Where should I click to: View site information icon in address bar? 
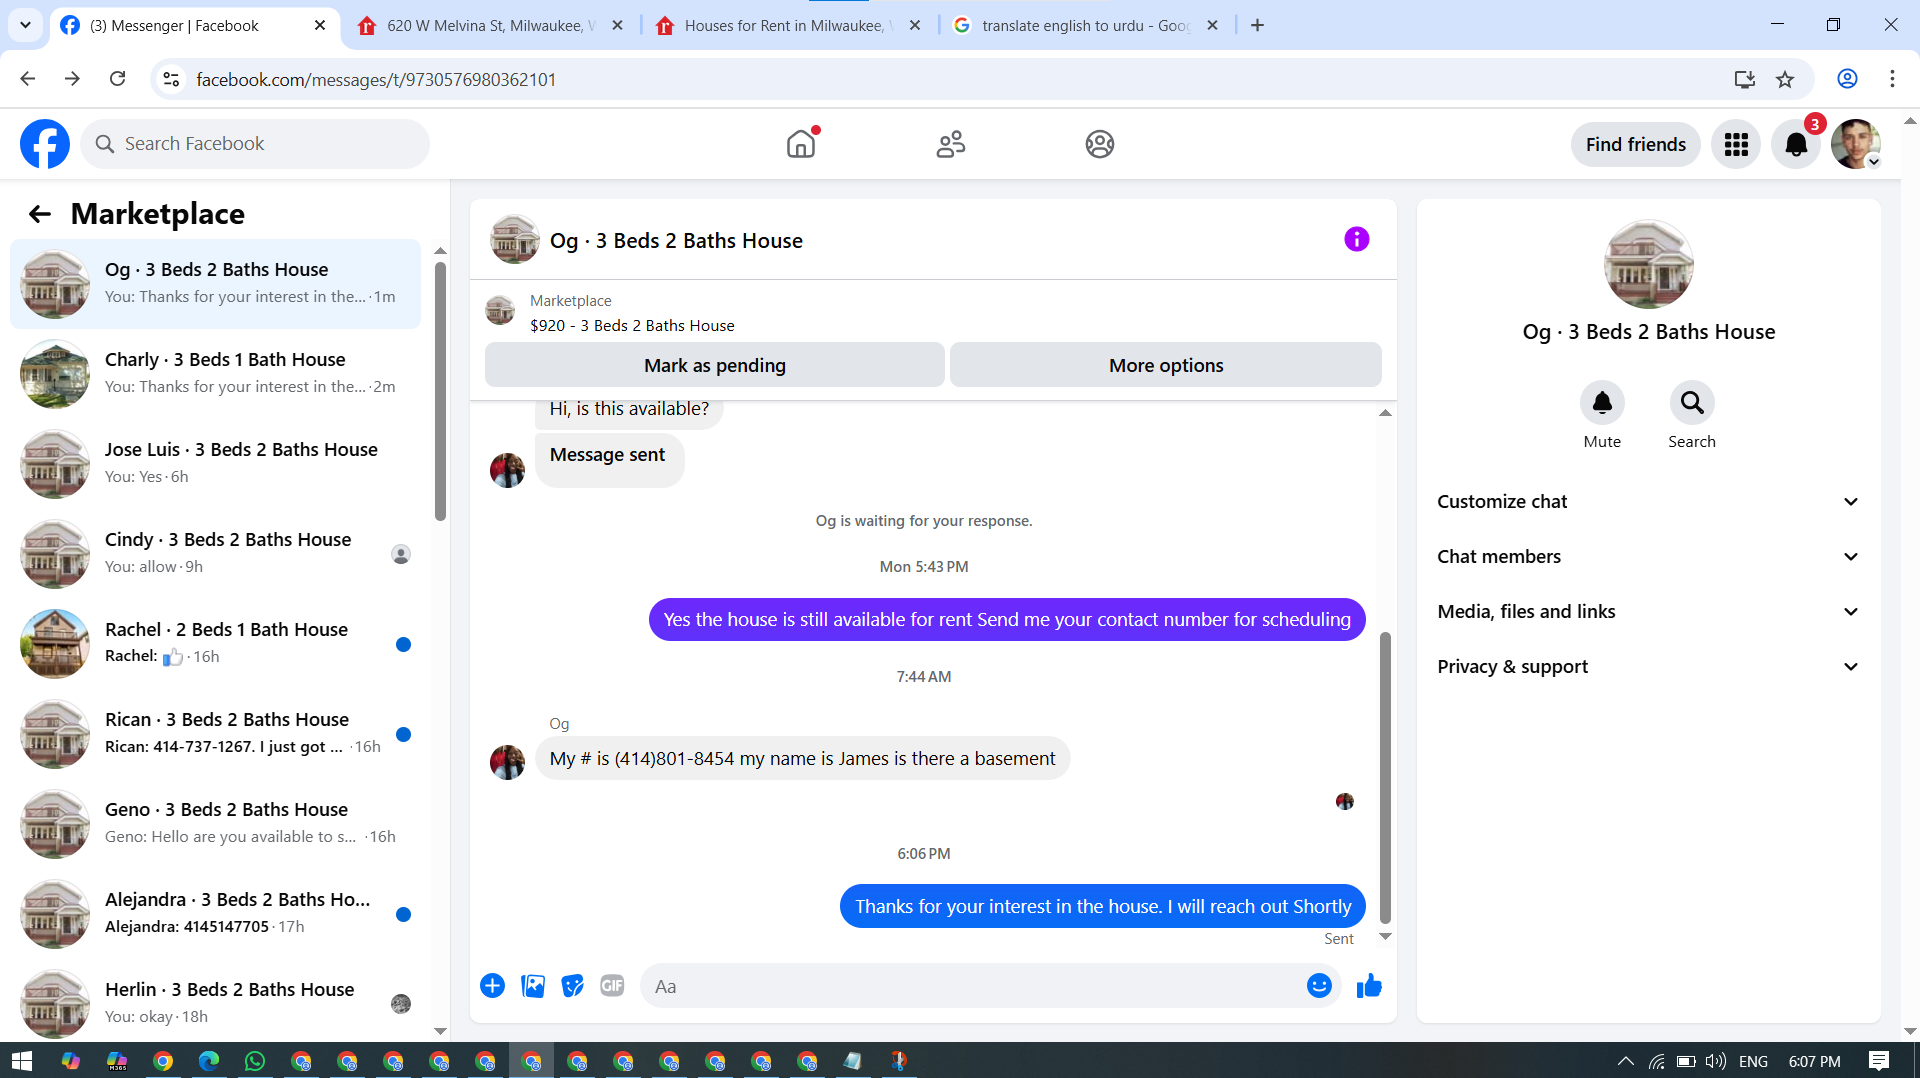tap(171, 79)
